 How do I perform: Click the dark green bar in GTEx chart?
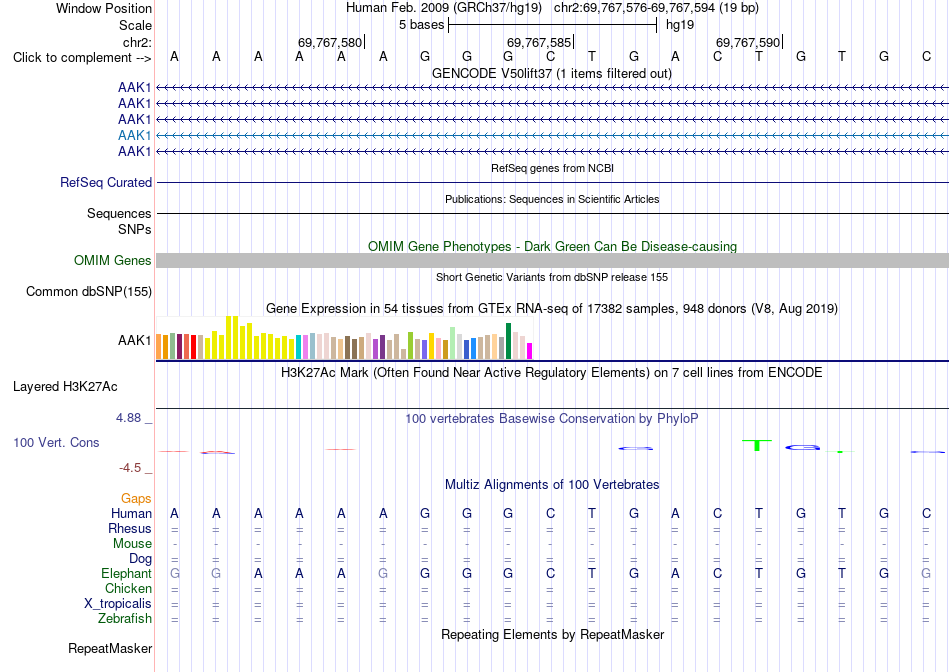pos(508,341)
